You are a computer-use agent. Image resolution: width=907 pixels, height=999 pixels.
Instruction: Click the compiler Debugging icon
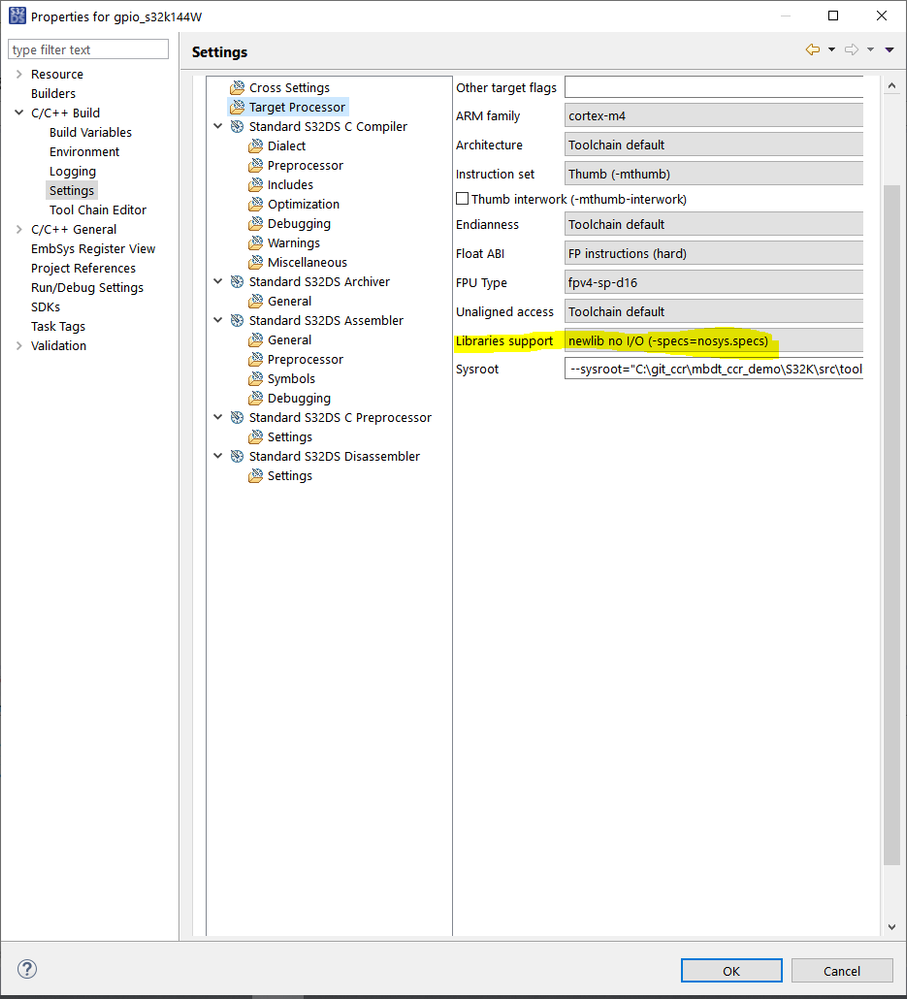click(x=255, y=224)
